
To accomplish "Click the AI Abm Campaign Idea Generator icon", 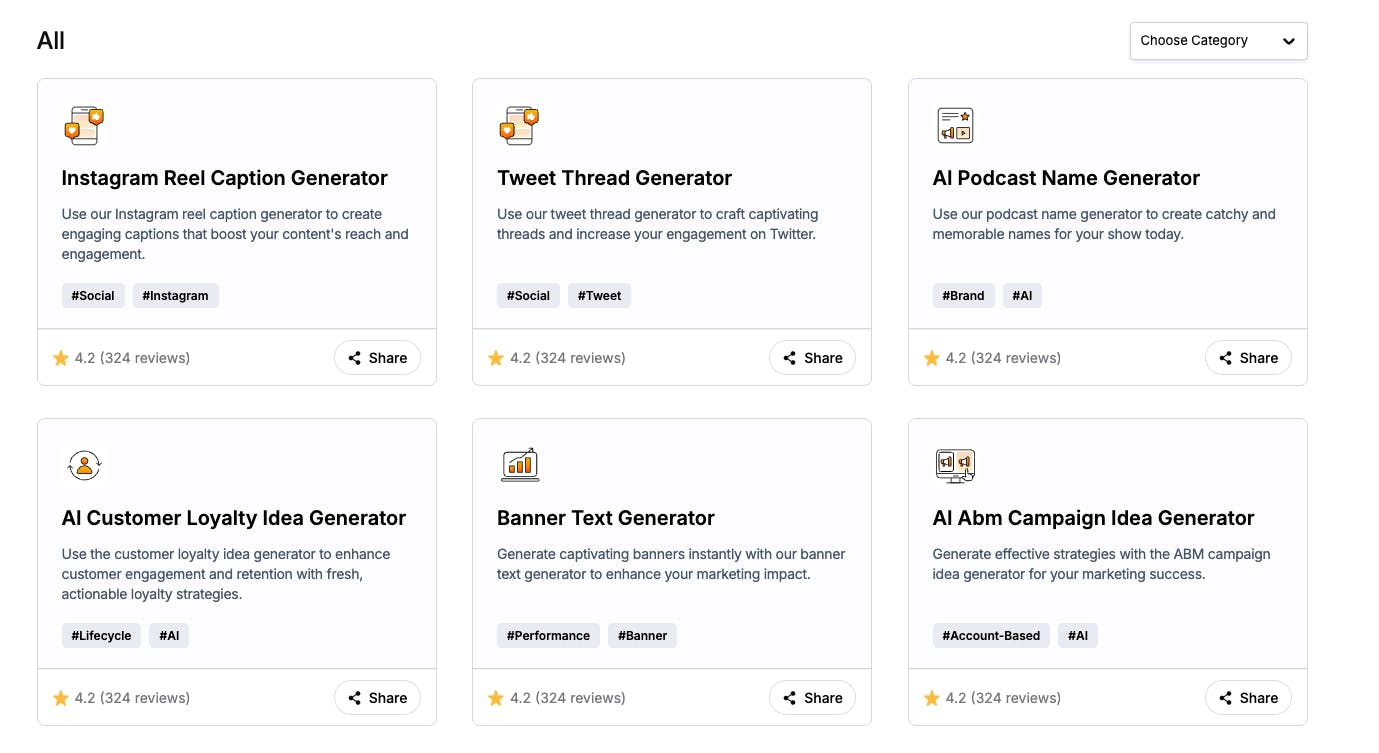I will [x=955, y=465].
